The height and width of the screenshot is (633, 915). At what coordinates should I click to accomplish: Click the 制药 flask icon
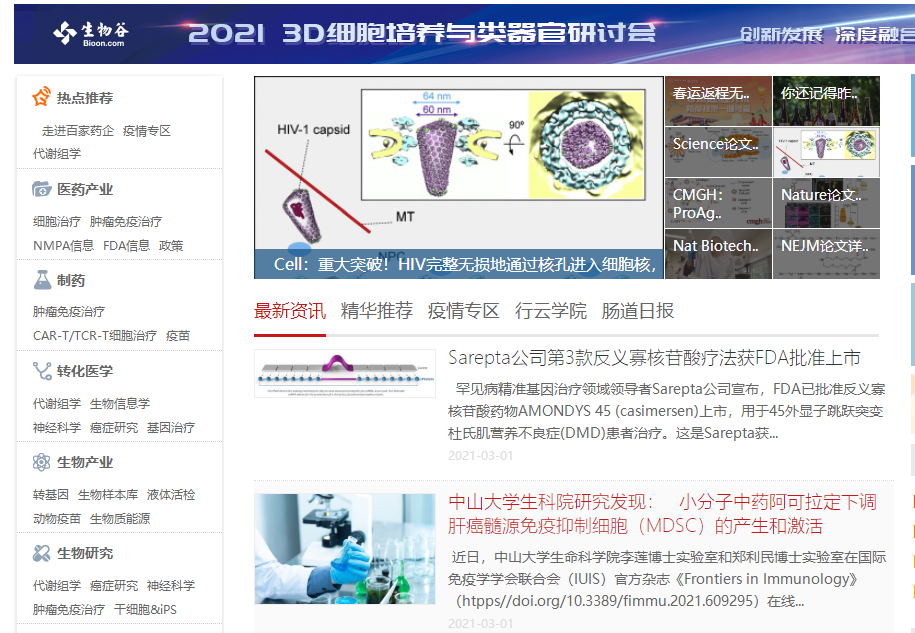[x=41, y=280]
